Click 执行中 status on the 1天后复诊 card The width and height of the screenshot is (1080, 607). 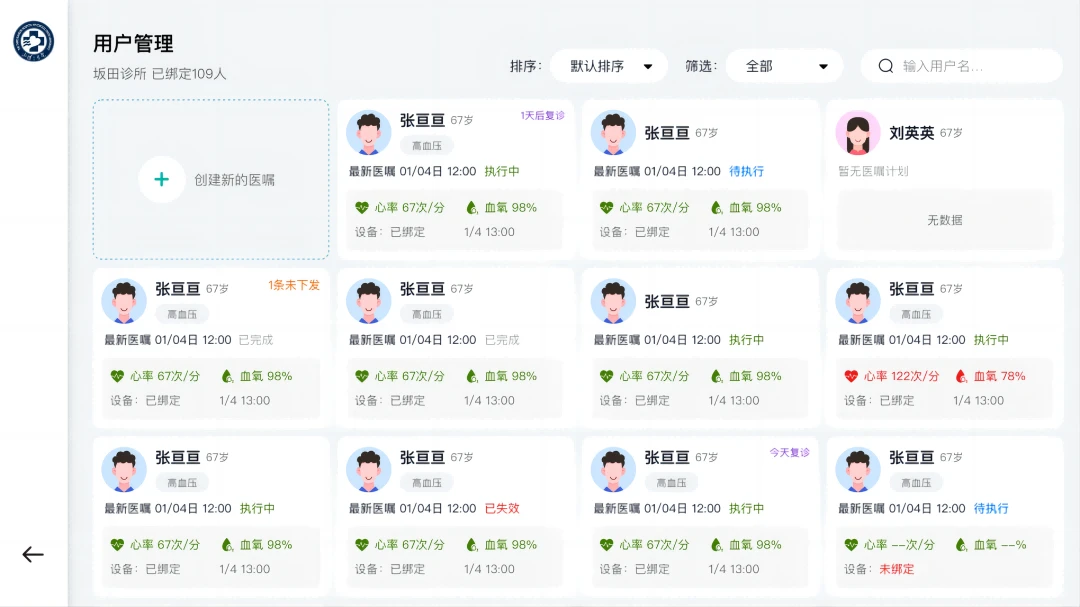(x=502, y=171)
